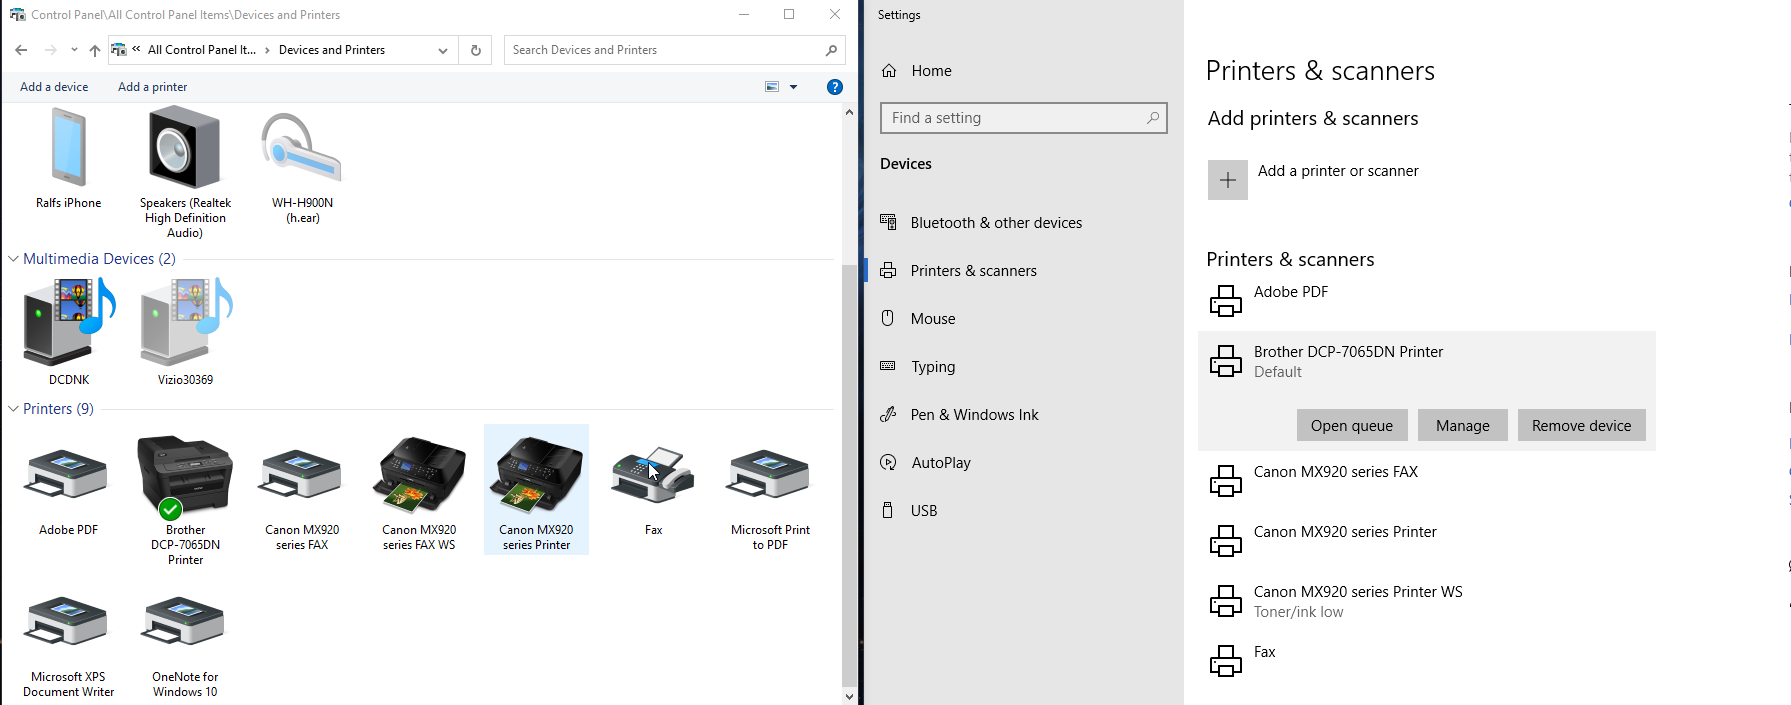Click the Home icon in Settings
This screenshot has width=1791, height=705.
coord(889,71)
